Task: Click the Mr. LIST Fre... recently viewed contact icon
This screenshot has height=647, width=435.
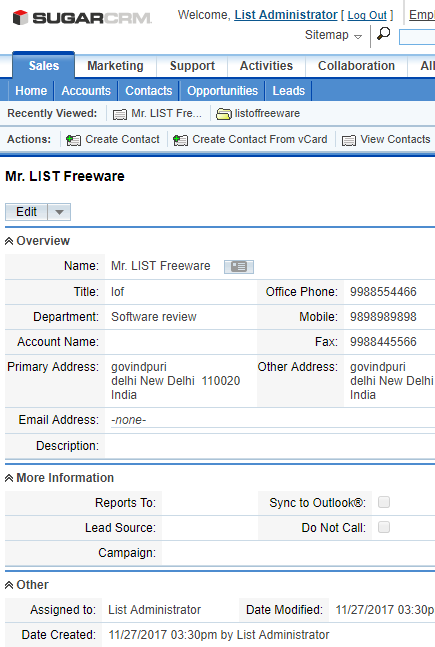Action: coord(120,114)
